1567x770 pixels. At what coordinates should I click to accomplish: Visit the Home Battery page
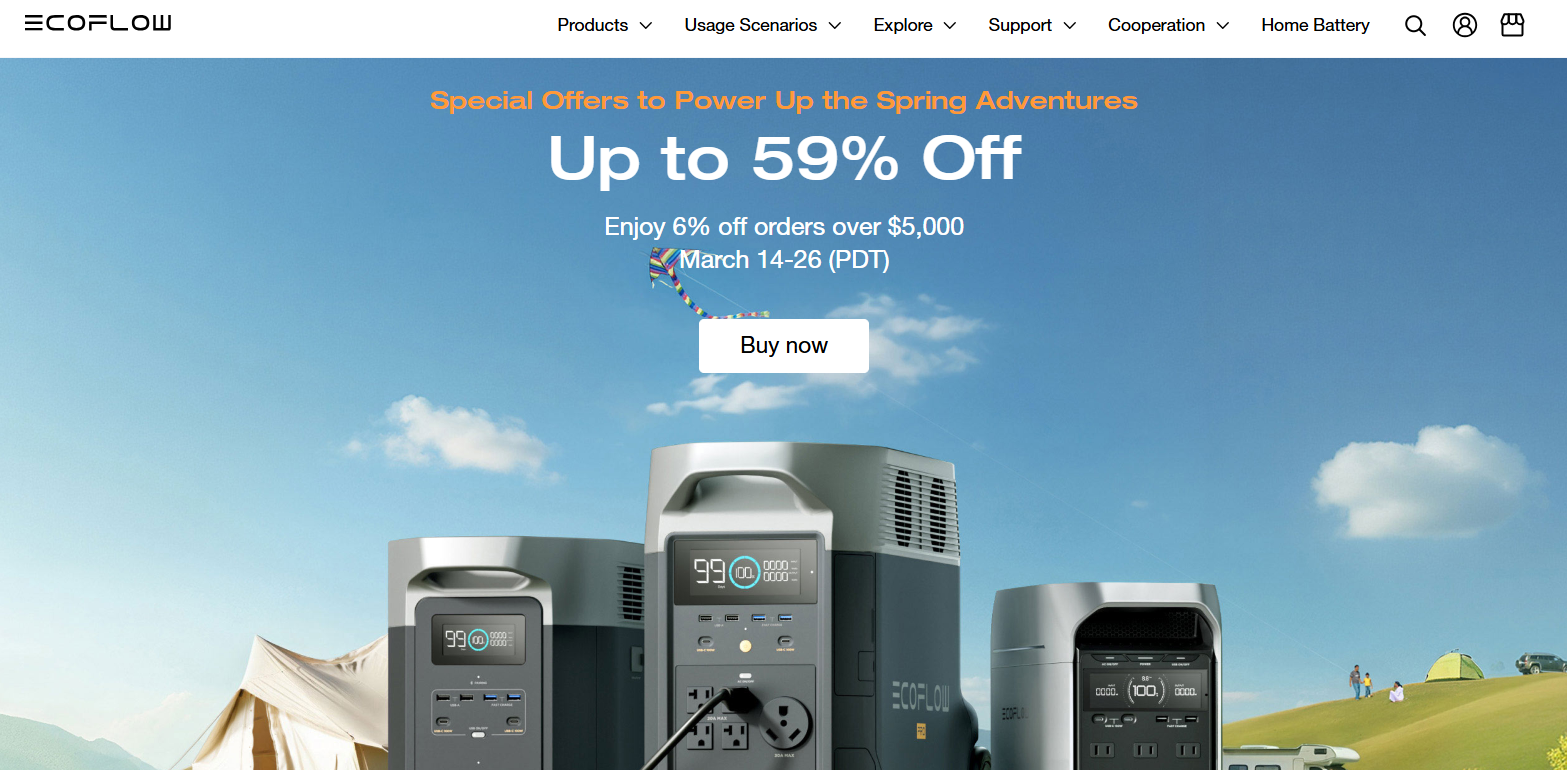[1315, 25]
